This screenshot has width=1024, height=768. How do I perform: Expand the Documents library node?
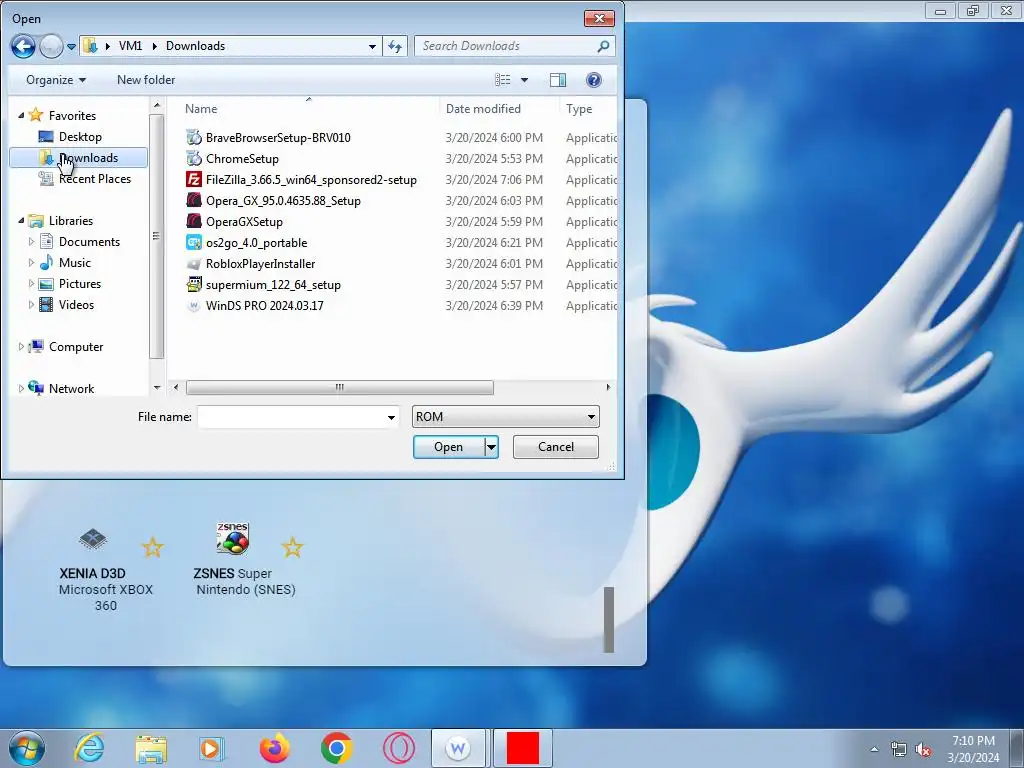click(x=31, y=242)
